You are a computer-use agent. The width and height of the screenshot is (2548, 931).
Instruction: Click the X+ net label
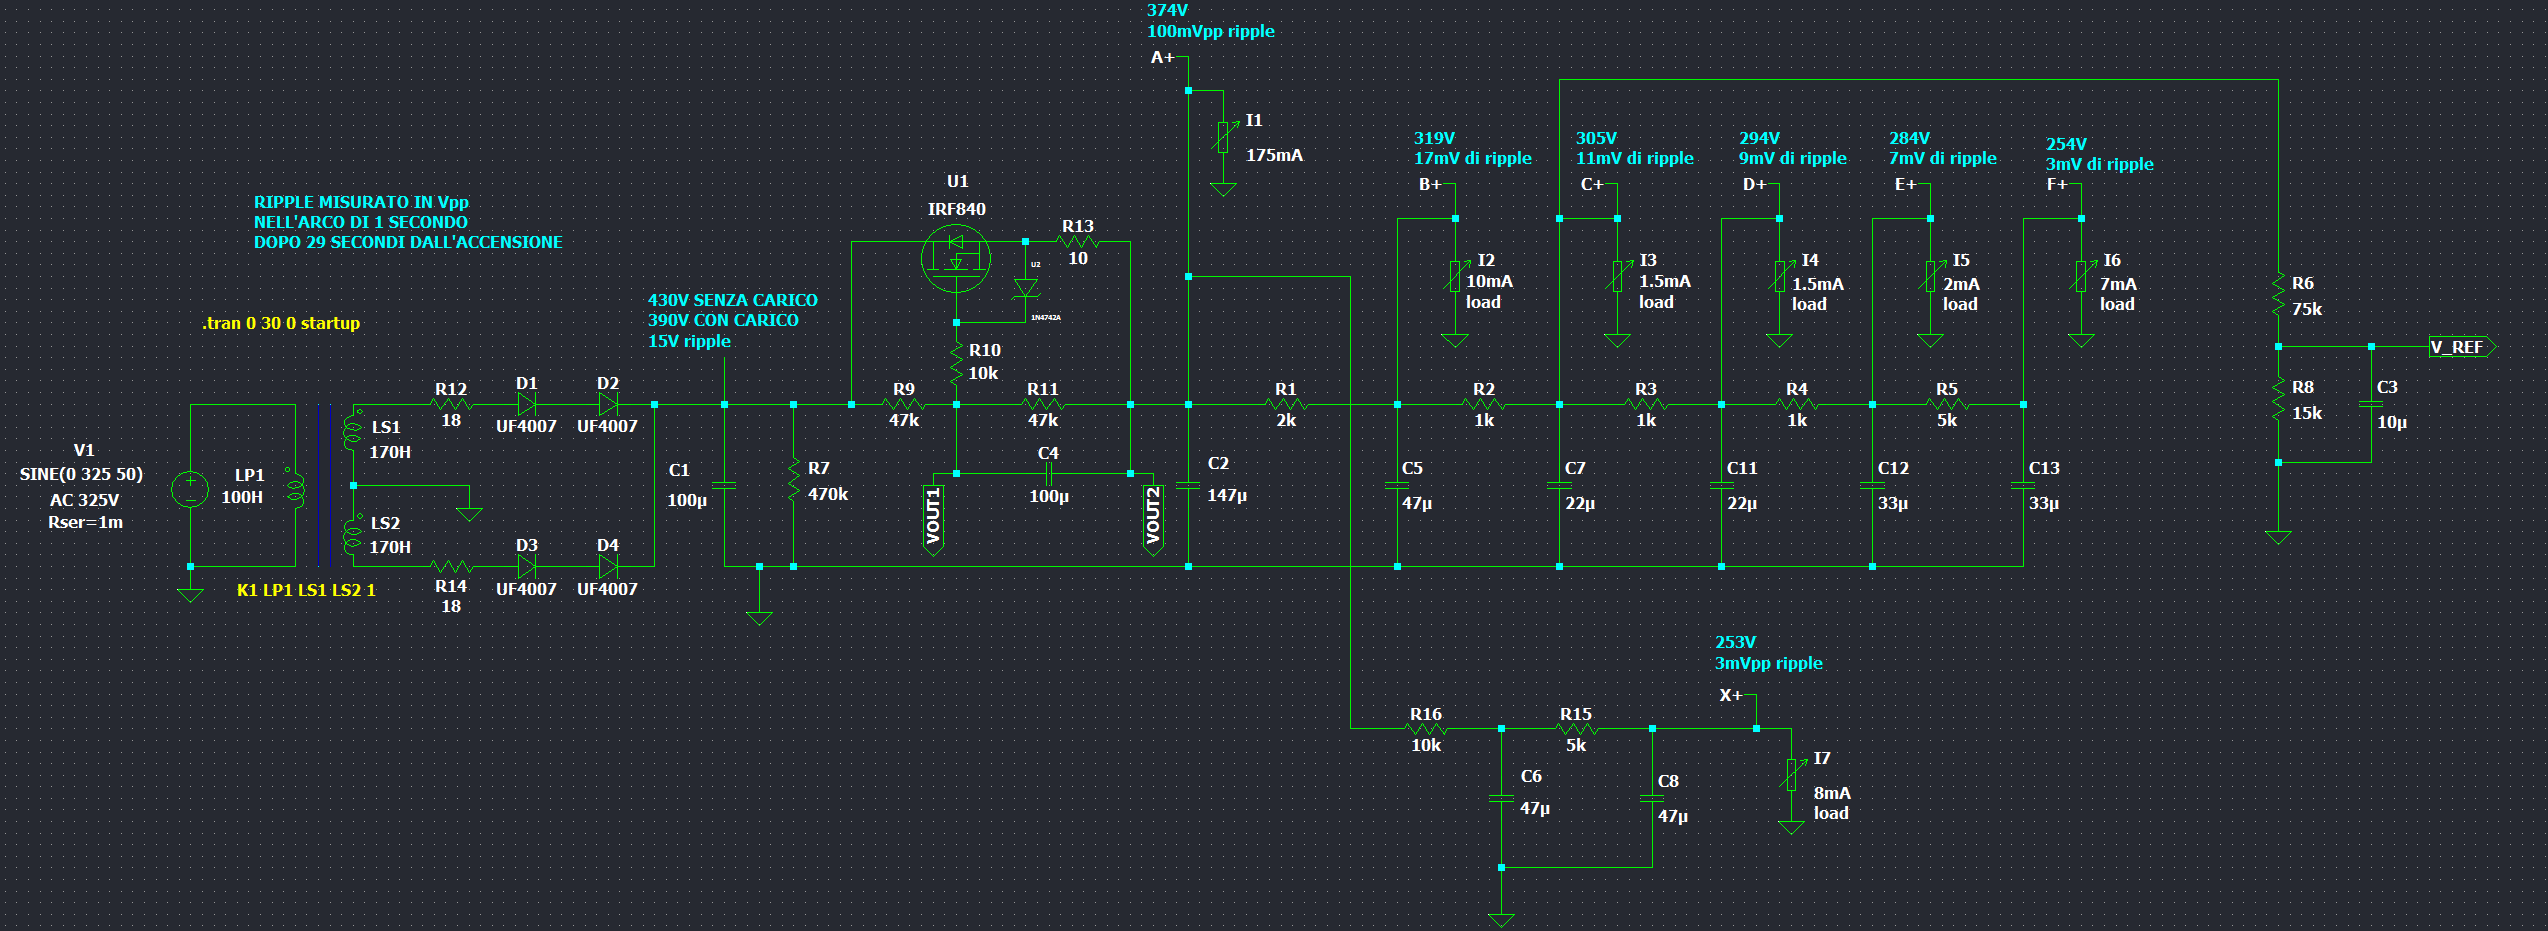(1730, 695)
